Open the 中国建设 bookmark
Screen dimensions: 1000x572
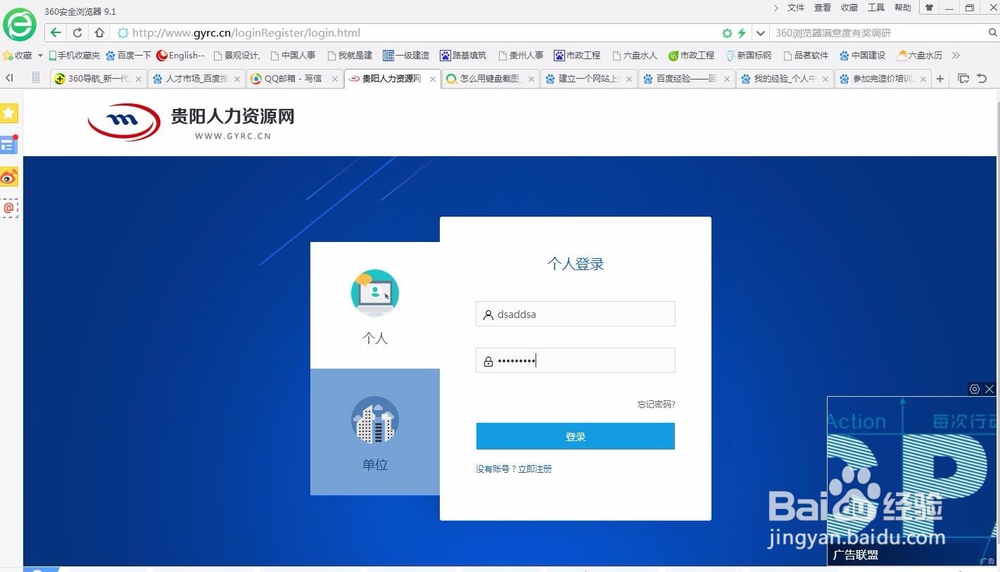[x=862, y=55]
